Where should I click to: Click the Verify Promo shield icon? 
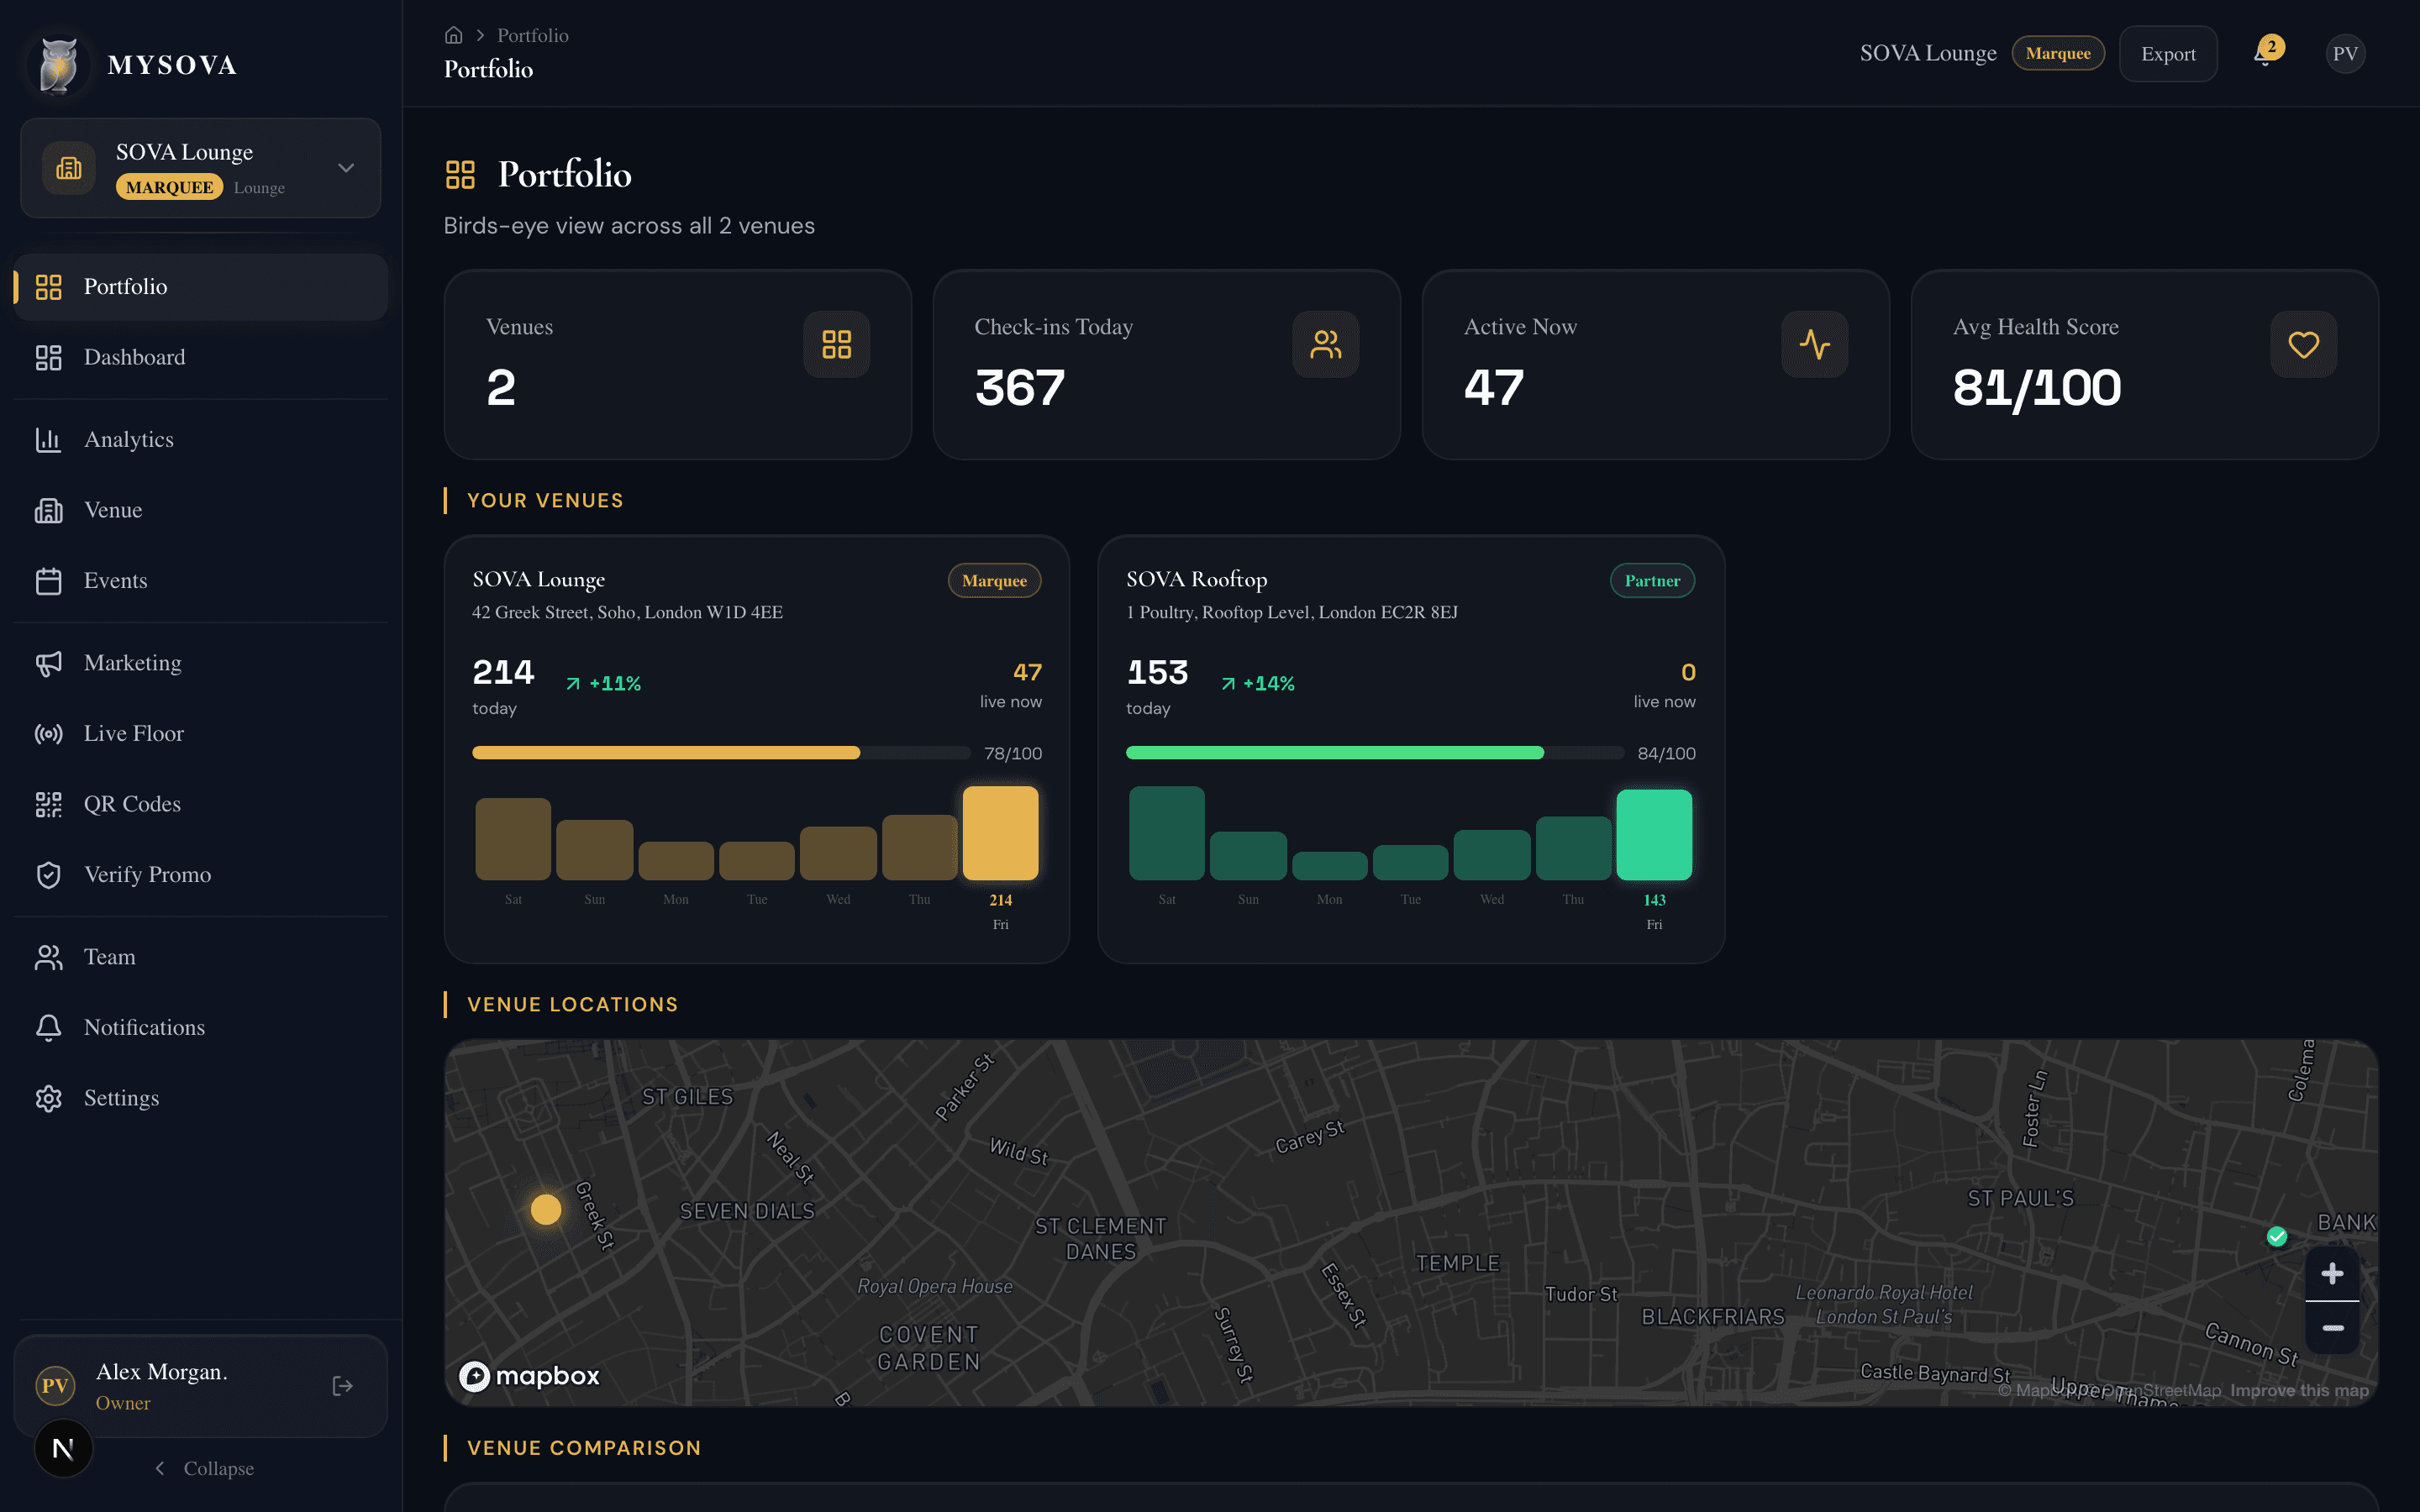tap(48, 874)
